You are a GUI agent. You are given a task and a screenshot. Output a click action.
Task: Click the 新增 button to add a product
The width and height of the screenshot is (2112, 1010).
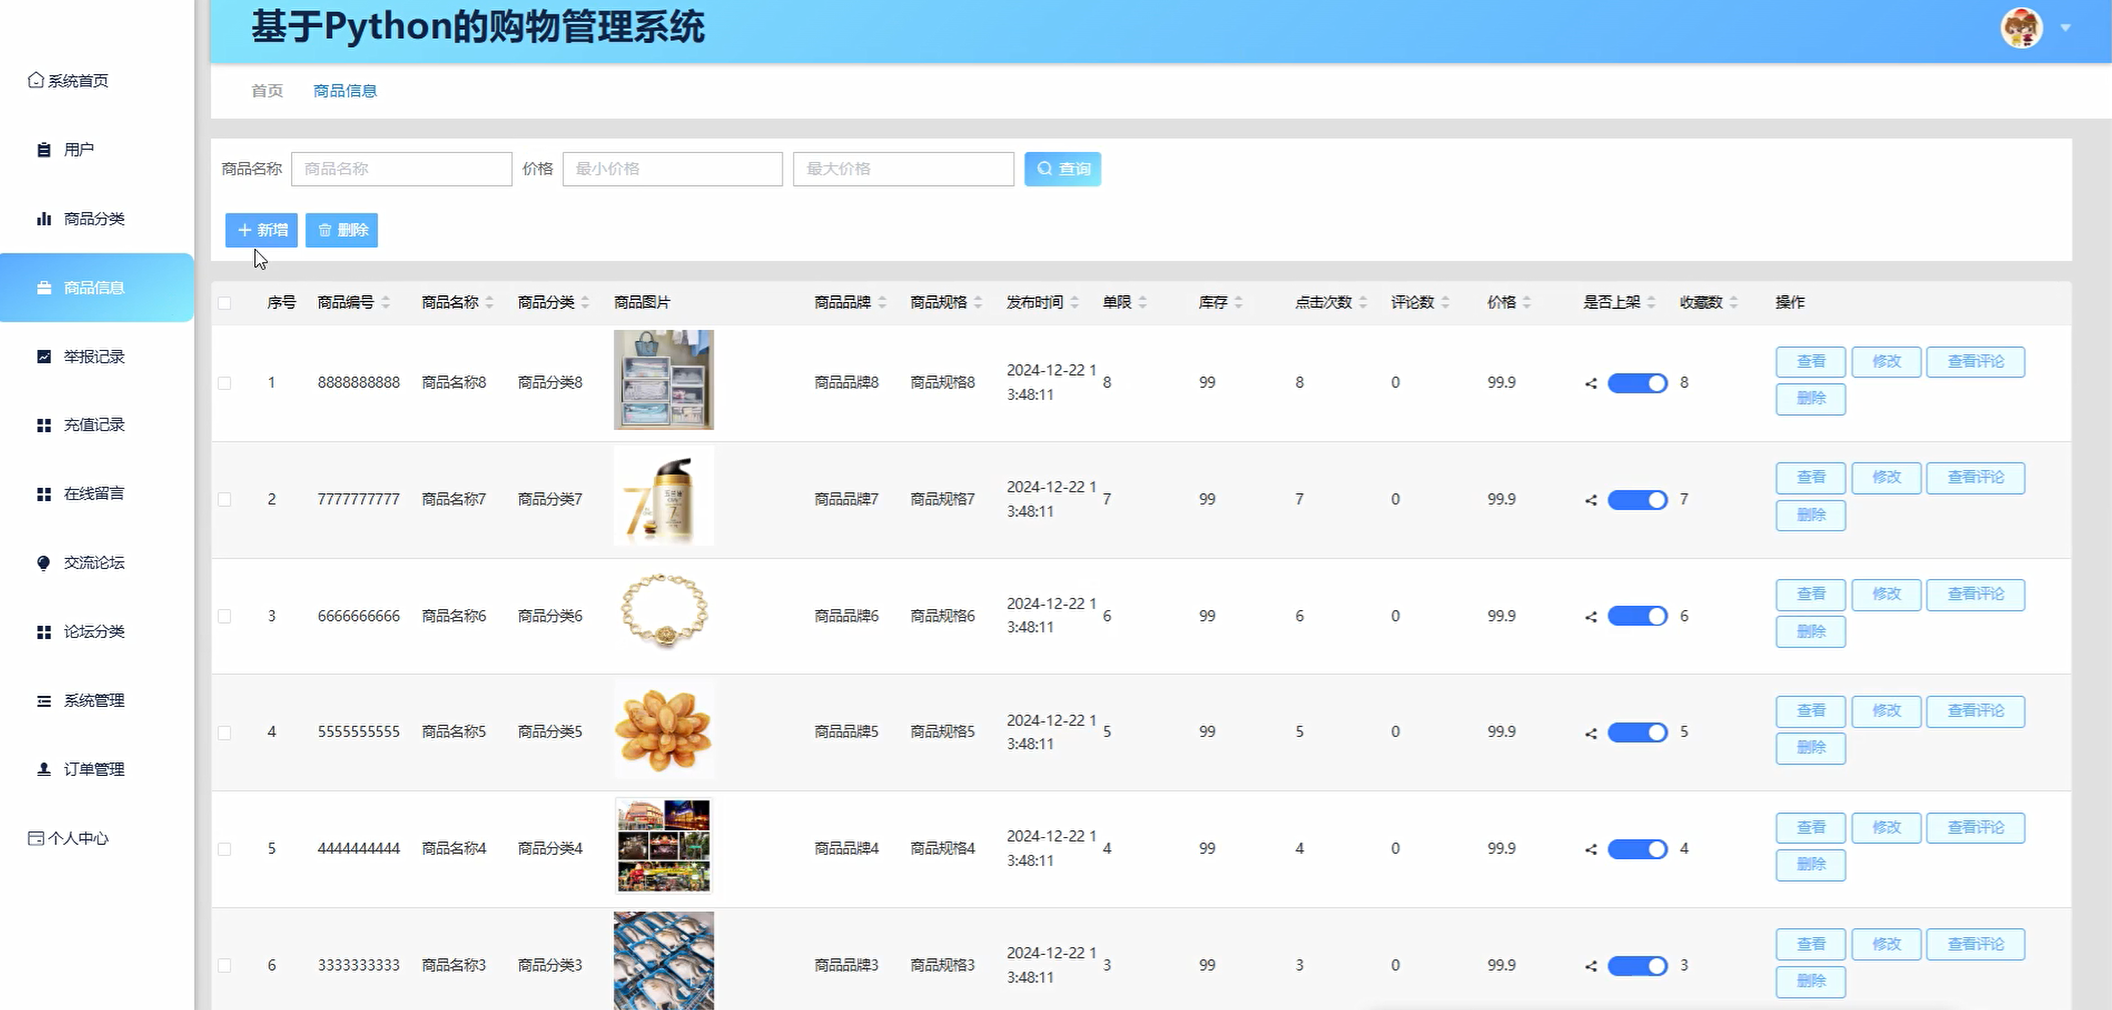(261, 230)
